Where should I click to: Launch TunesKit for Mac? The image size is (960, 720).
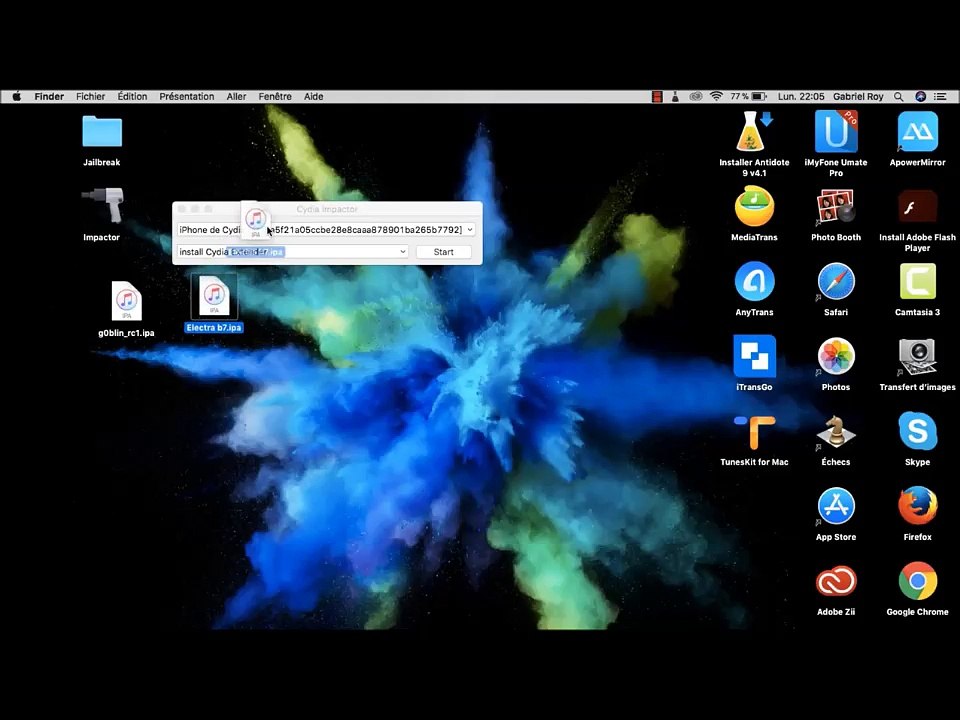(754, 432)
